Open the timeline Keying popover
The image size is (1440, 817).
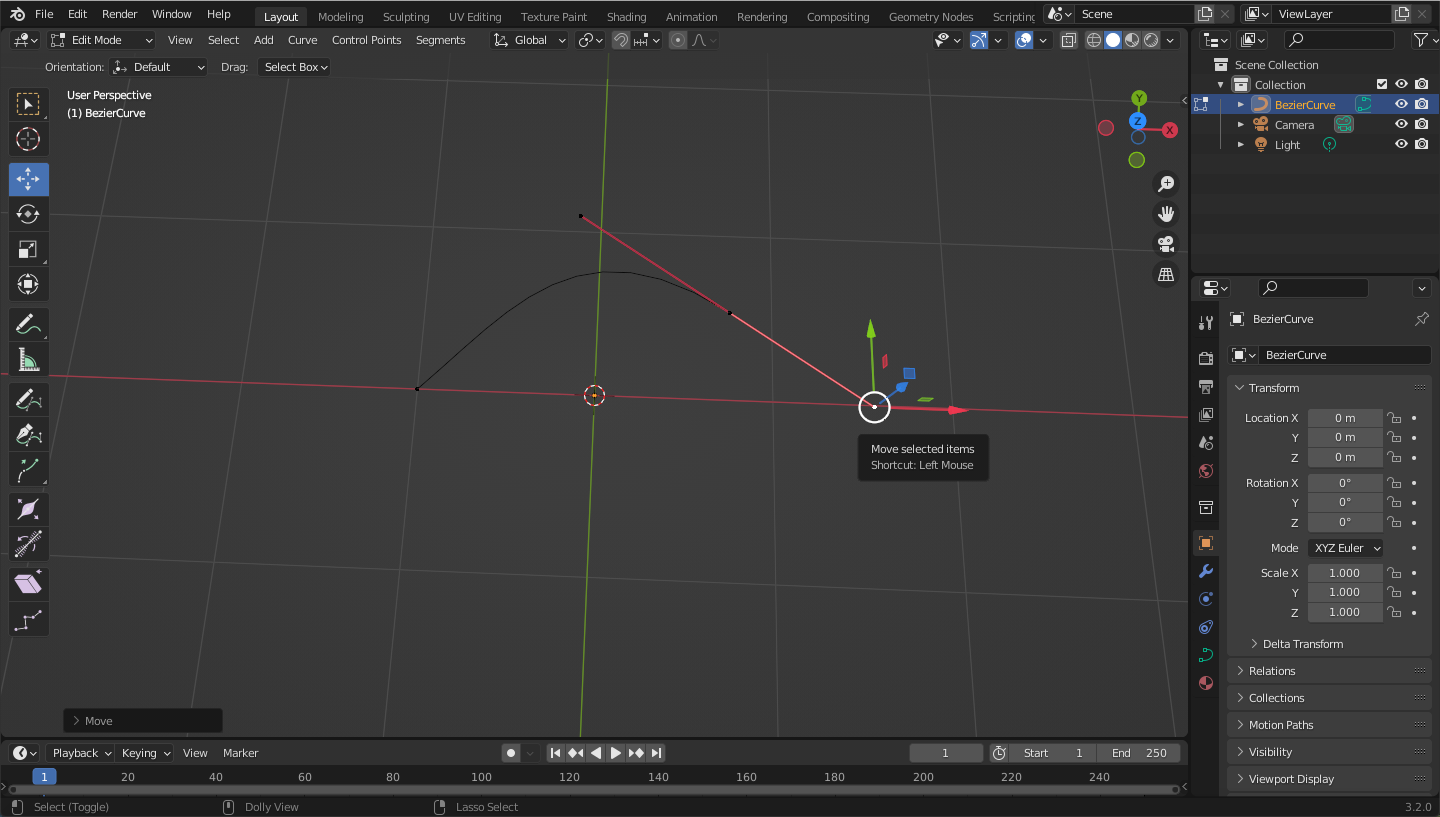coord(145,753)
